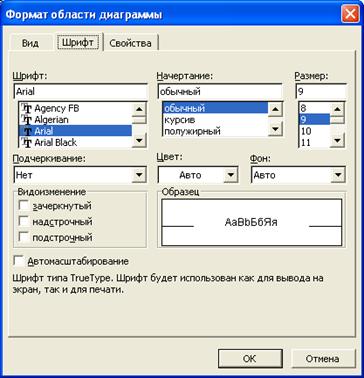The width and height of the screenshot is (364, 378).
Task: Click the Размер size input field
Action: click(x=321, y=91)
